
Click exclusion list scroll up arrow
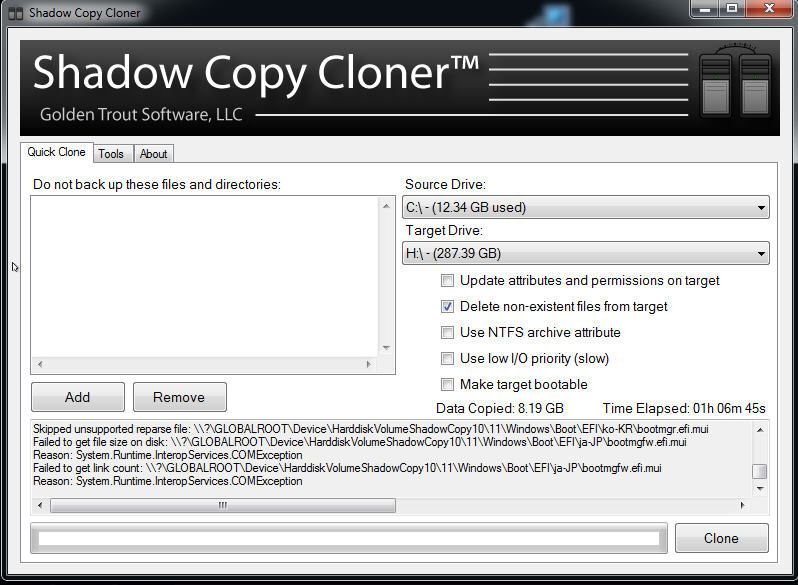pos(386,206)
